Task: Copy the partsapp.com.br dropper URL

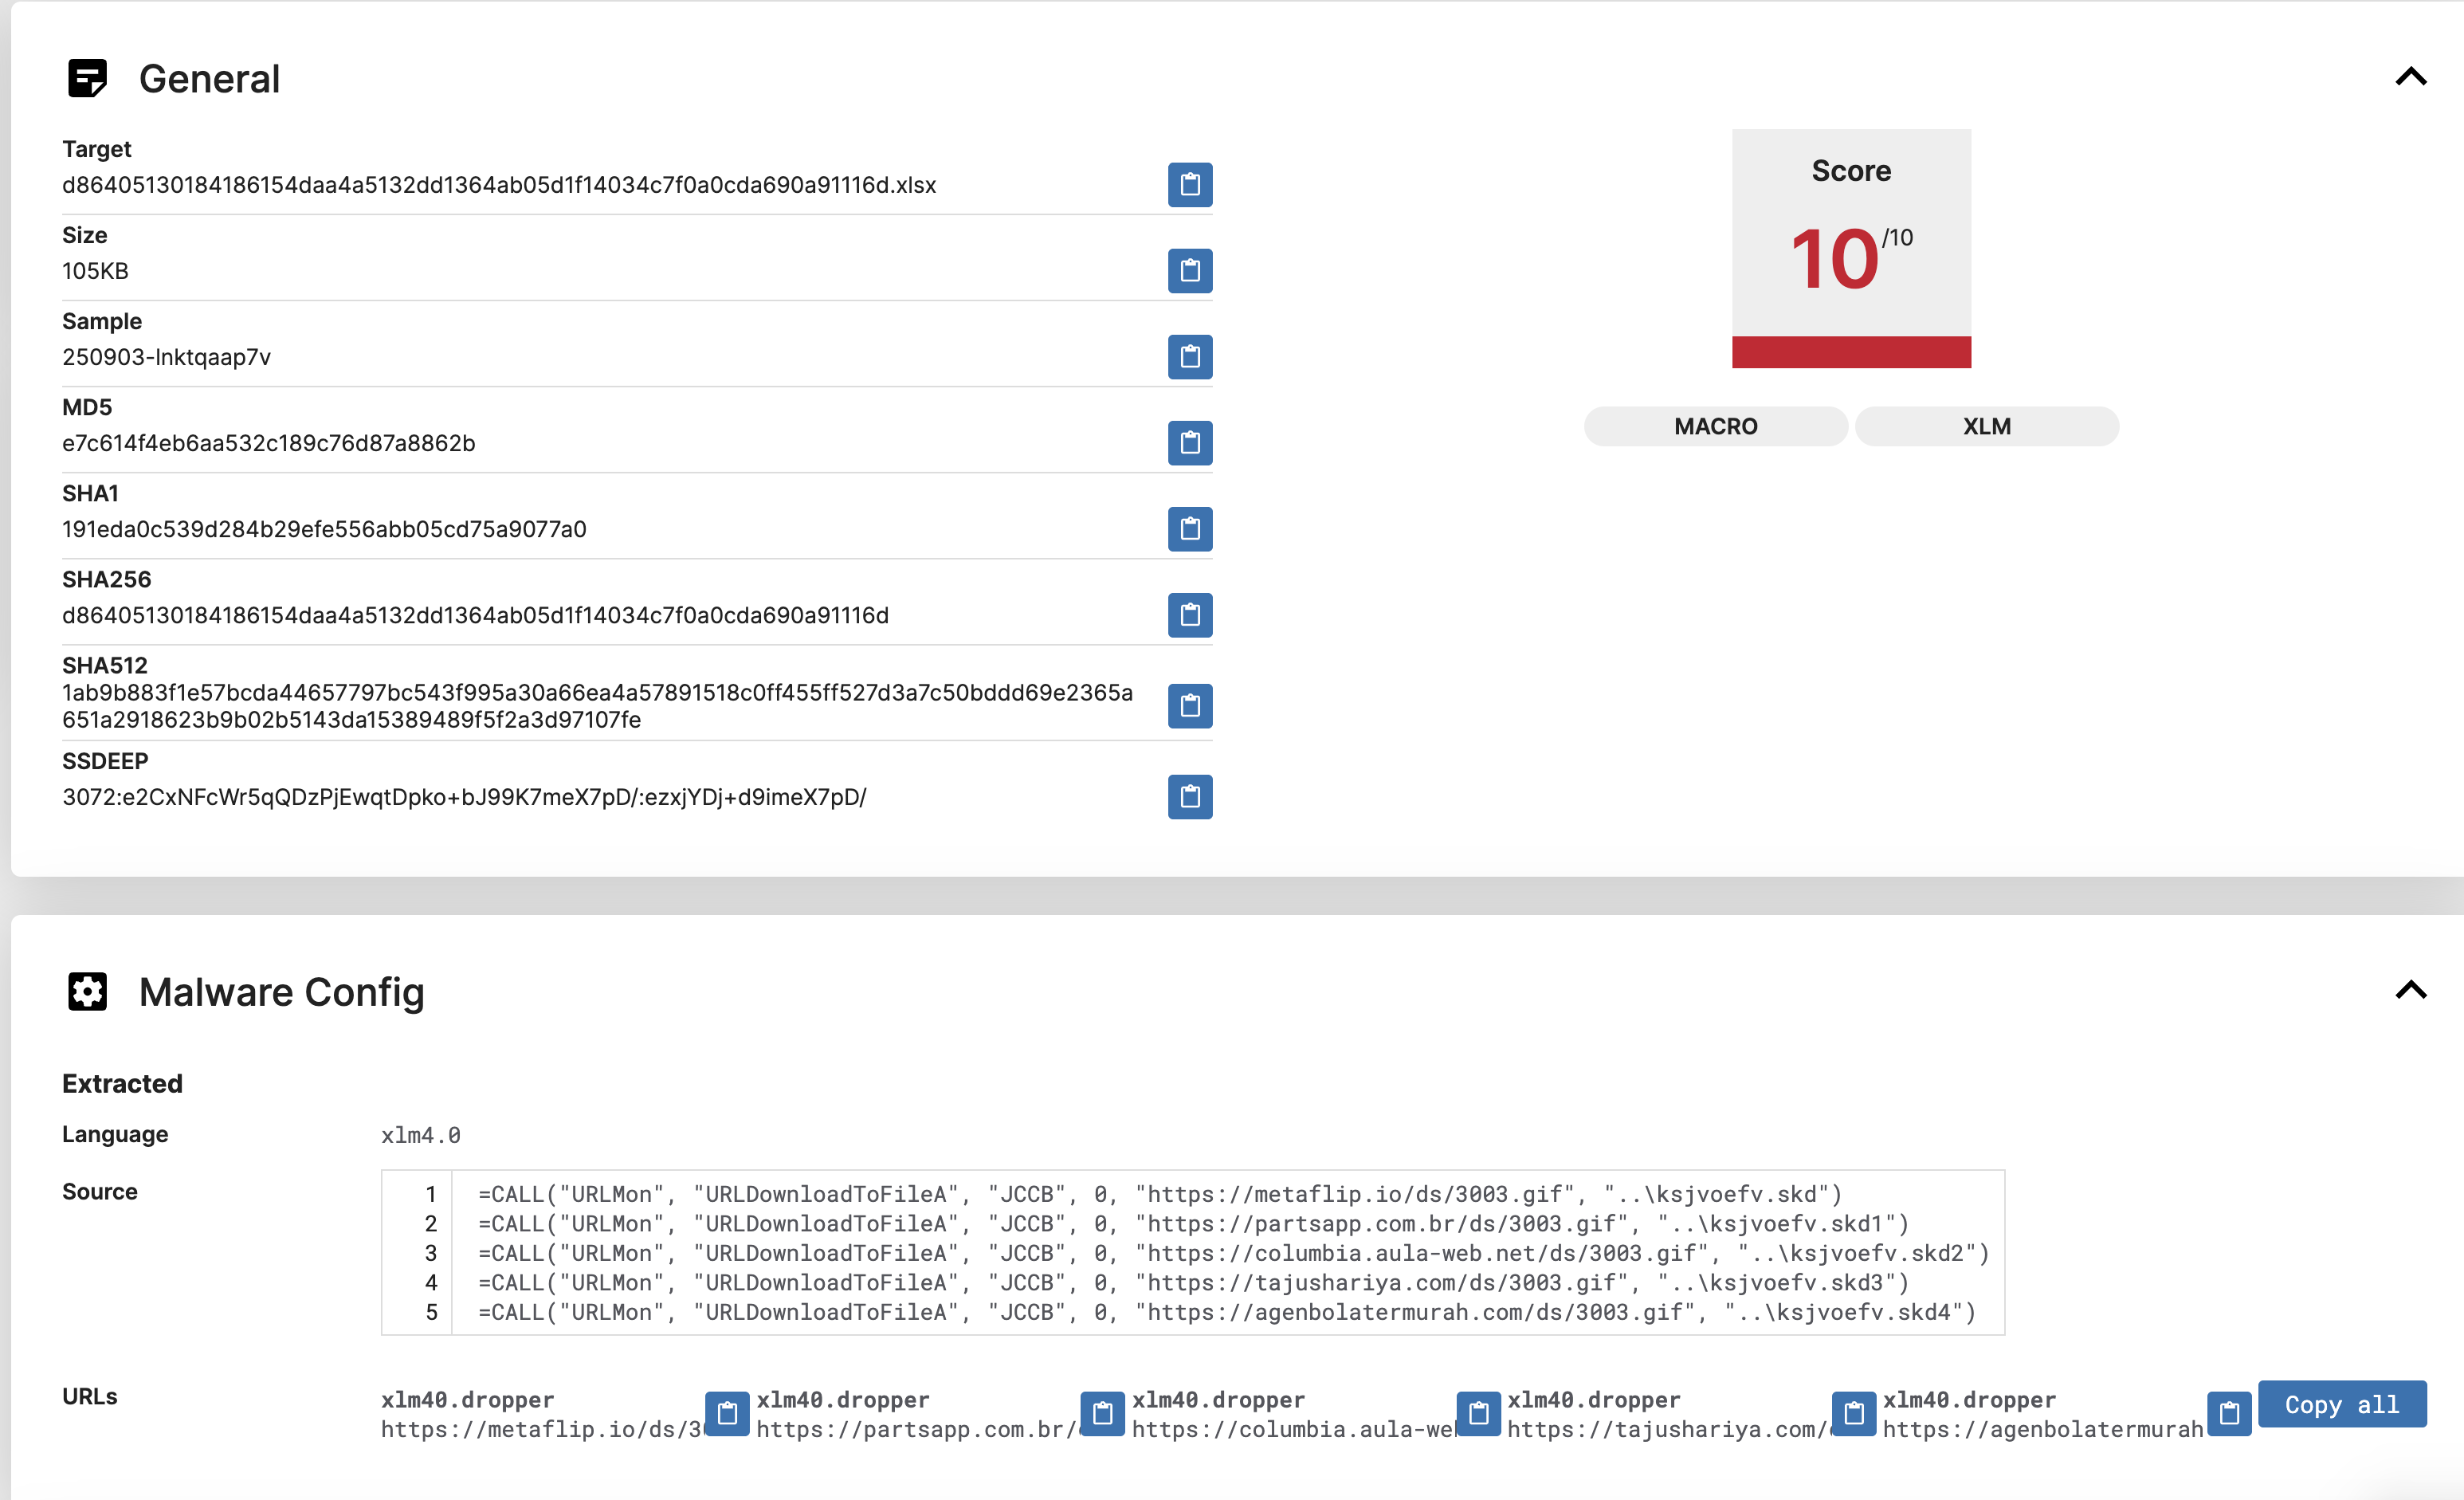Action: pos(1102,1413)
